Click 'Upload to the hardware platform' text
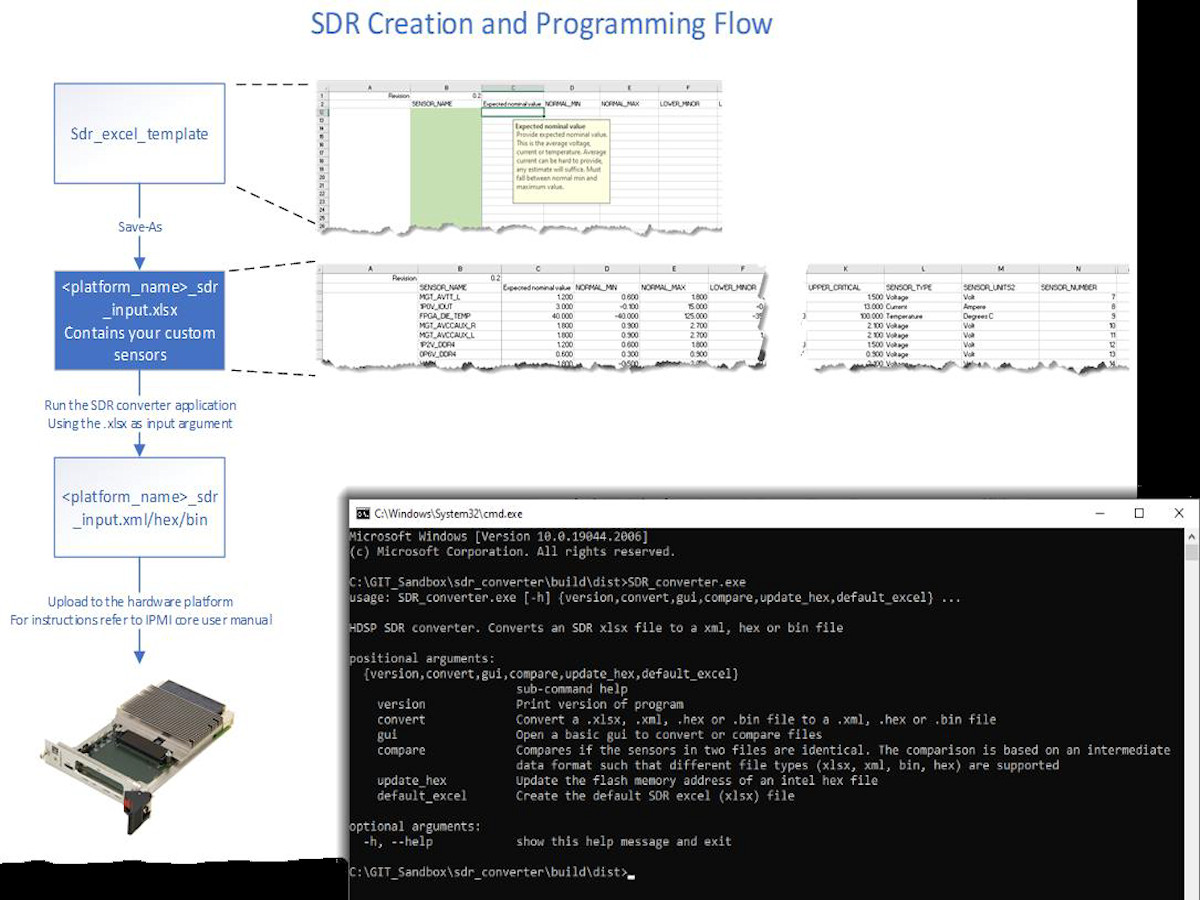The height and width of the screenshot is (900, 1200). (x=140, y=601)
